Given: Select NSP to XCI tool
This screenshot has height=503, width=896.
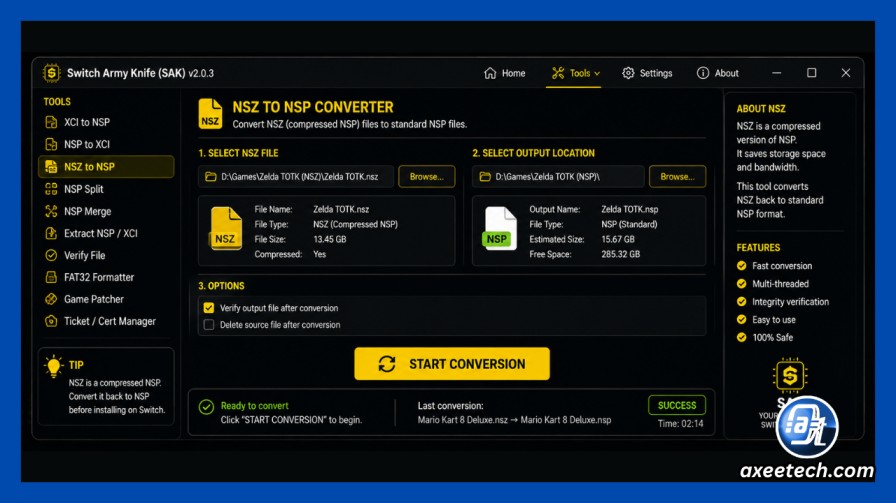Looking at the screenshot, I should click(x=106, y=144).
